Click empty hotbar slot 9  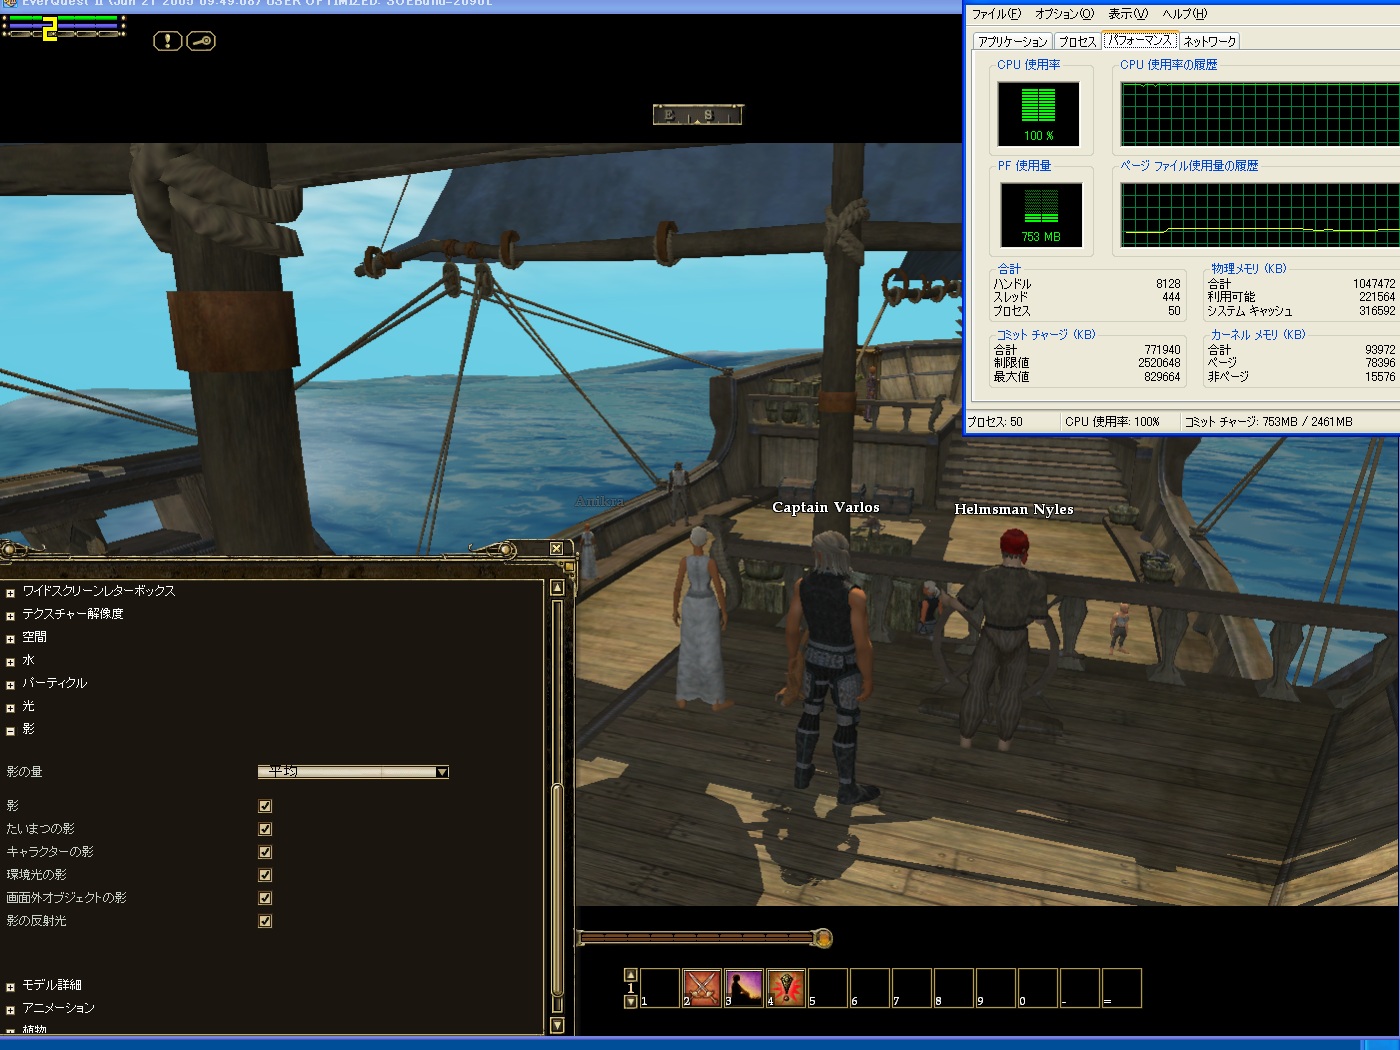[x=996, y=988]
